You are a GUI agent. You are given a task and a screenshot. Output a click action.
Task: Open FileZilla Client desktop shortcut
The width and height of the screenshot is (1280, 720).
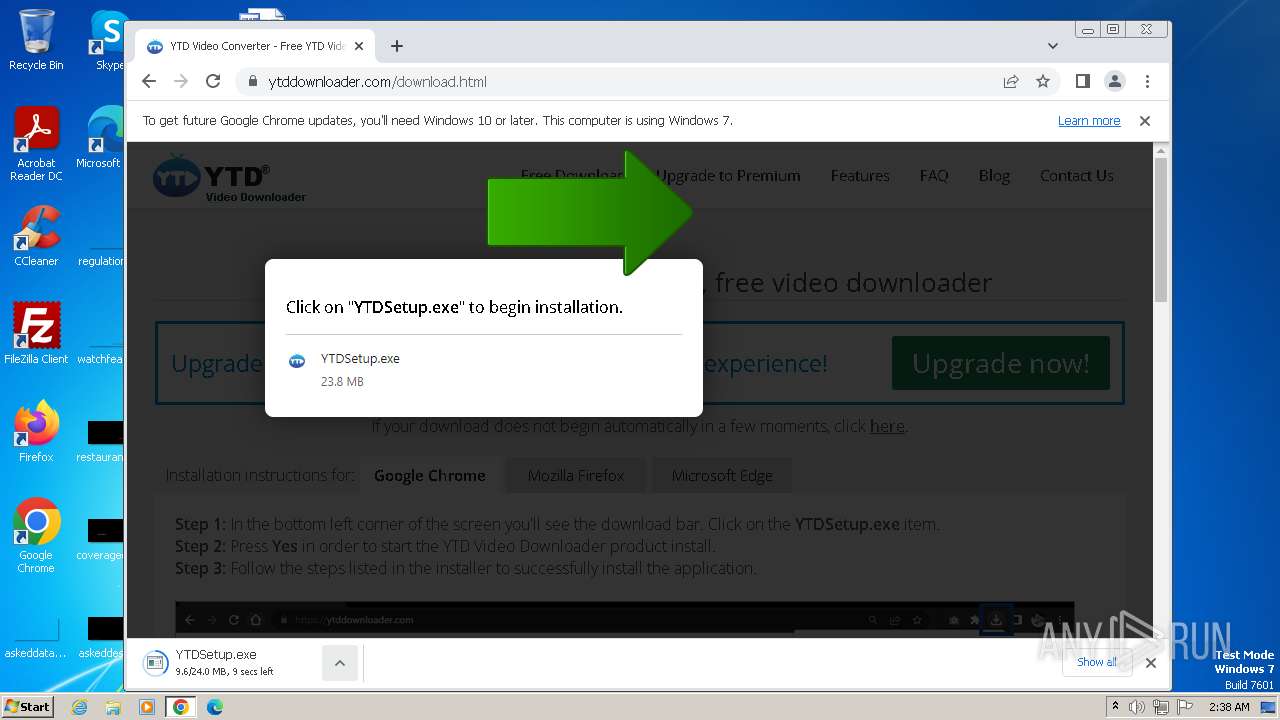pyautogui.click(x=36, y=334)
